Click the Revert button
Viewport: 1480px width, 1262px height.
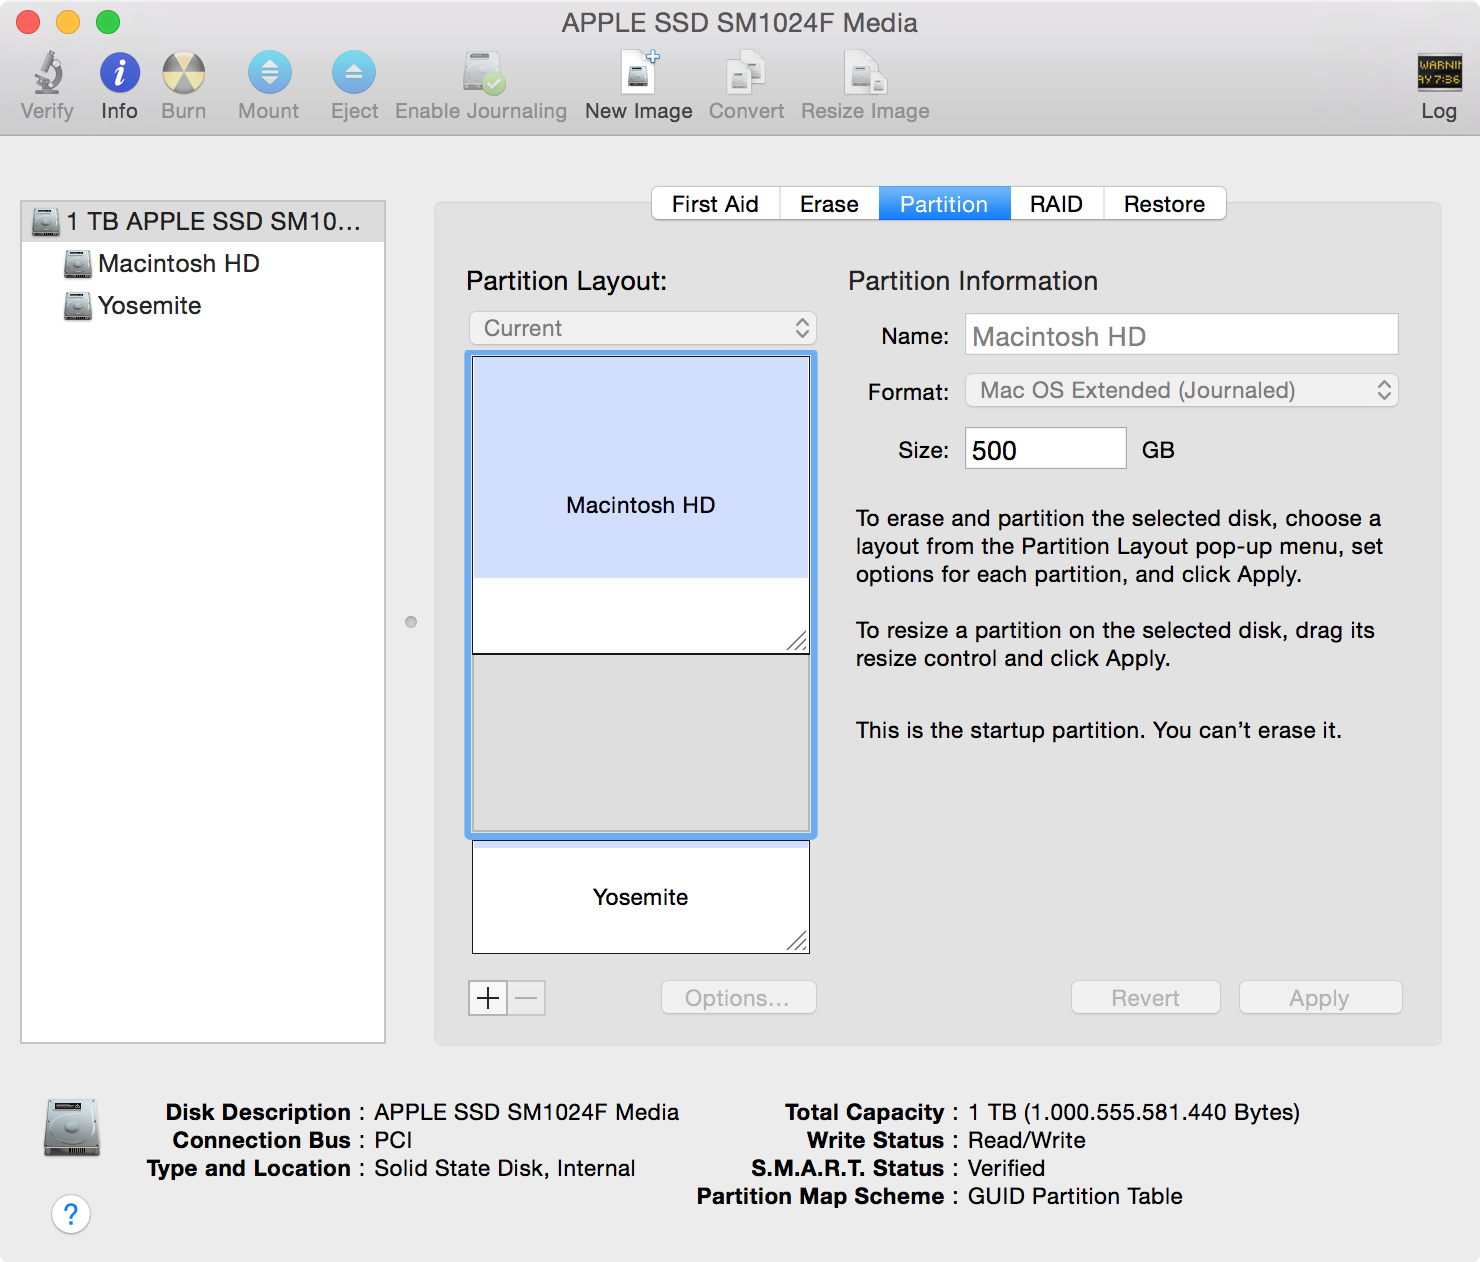[x=1146, y=998]
